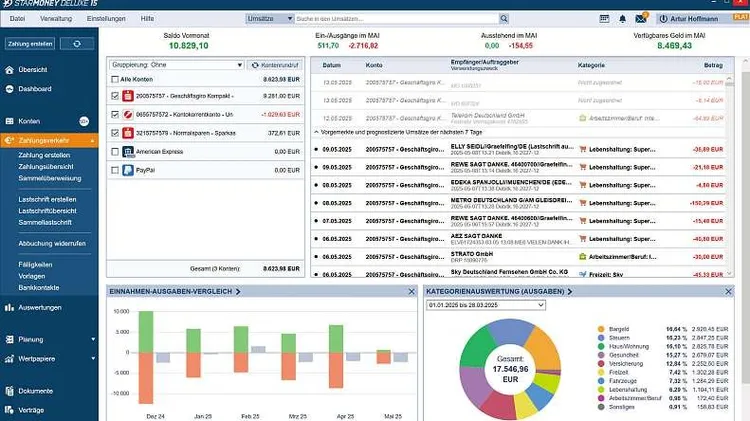
Task: Click the Konten sidebar icon
Action: pos(9,122)
